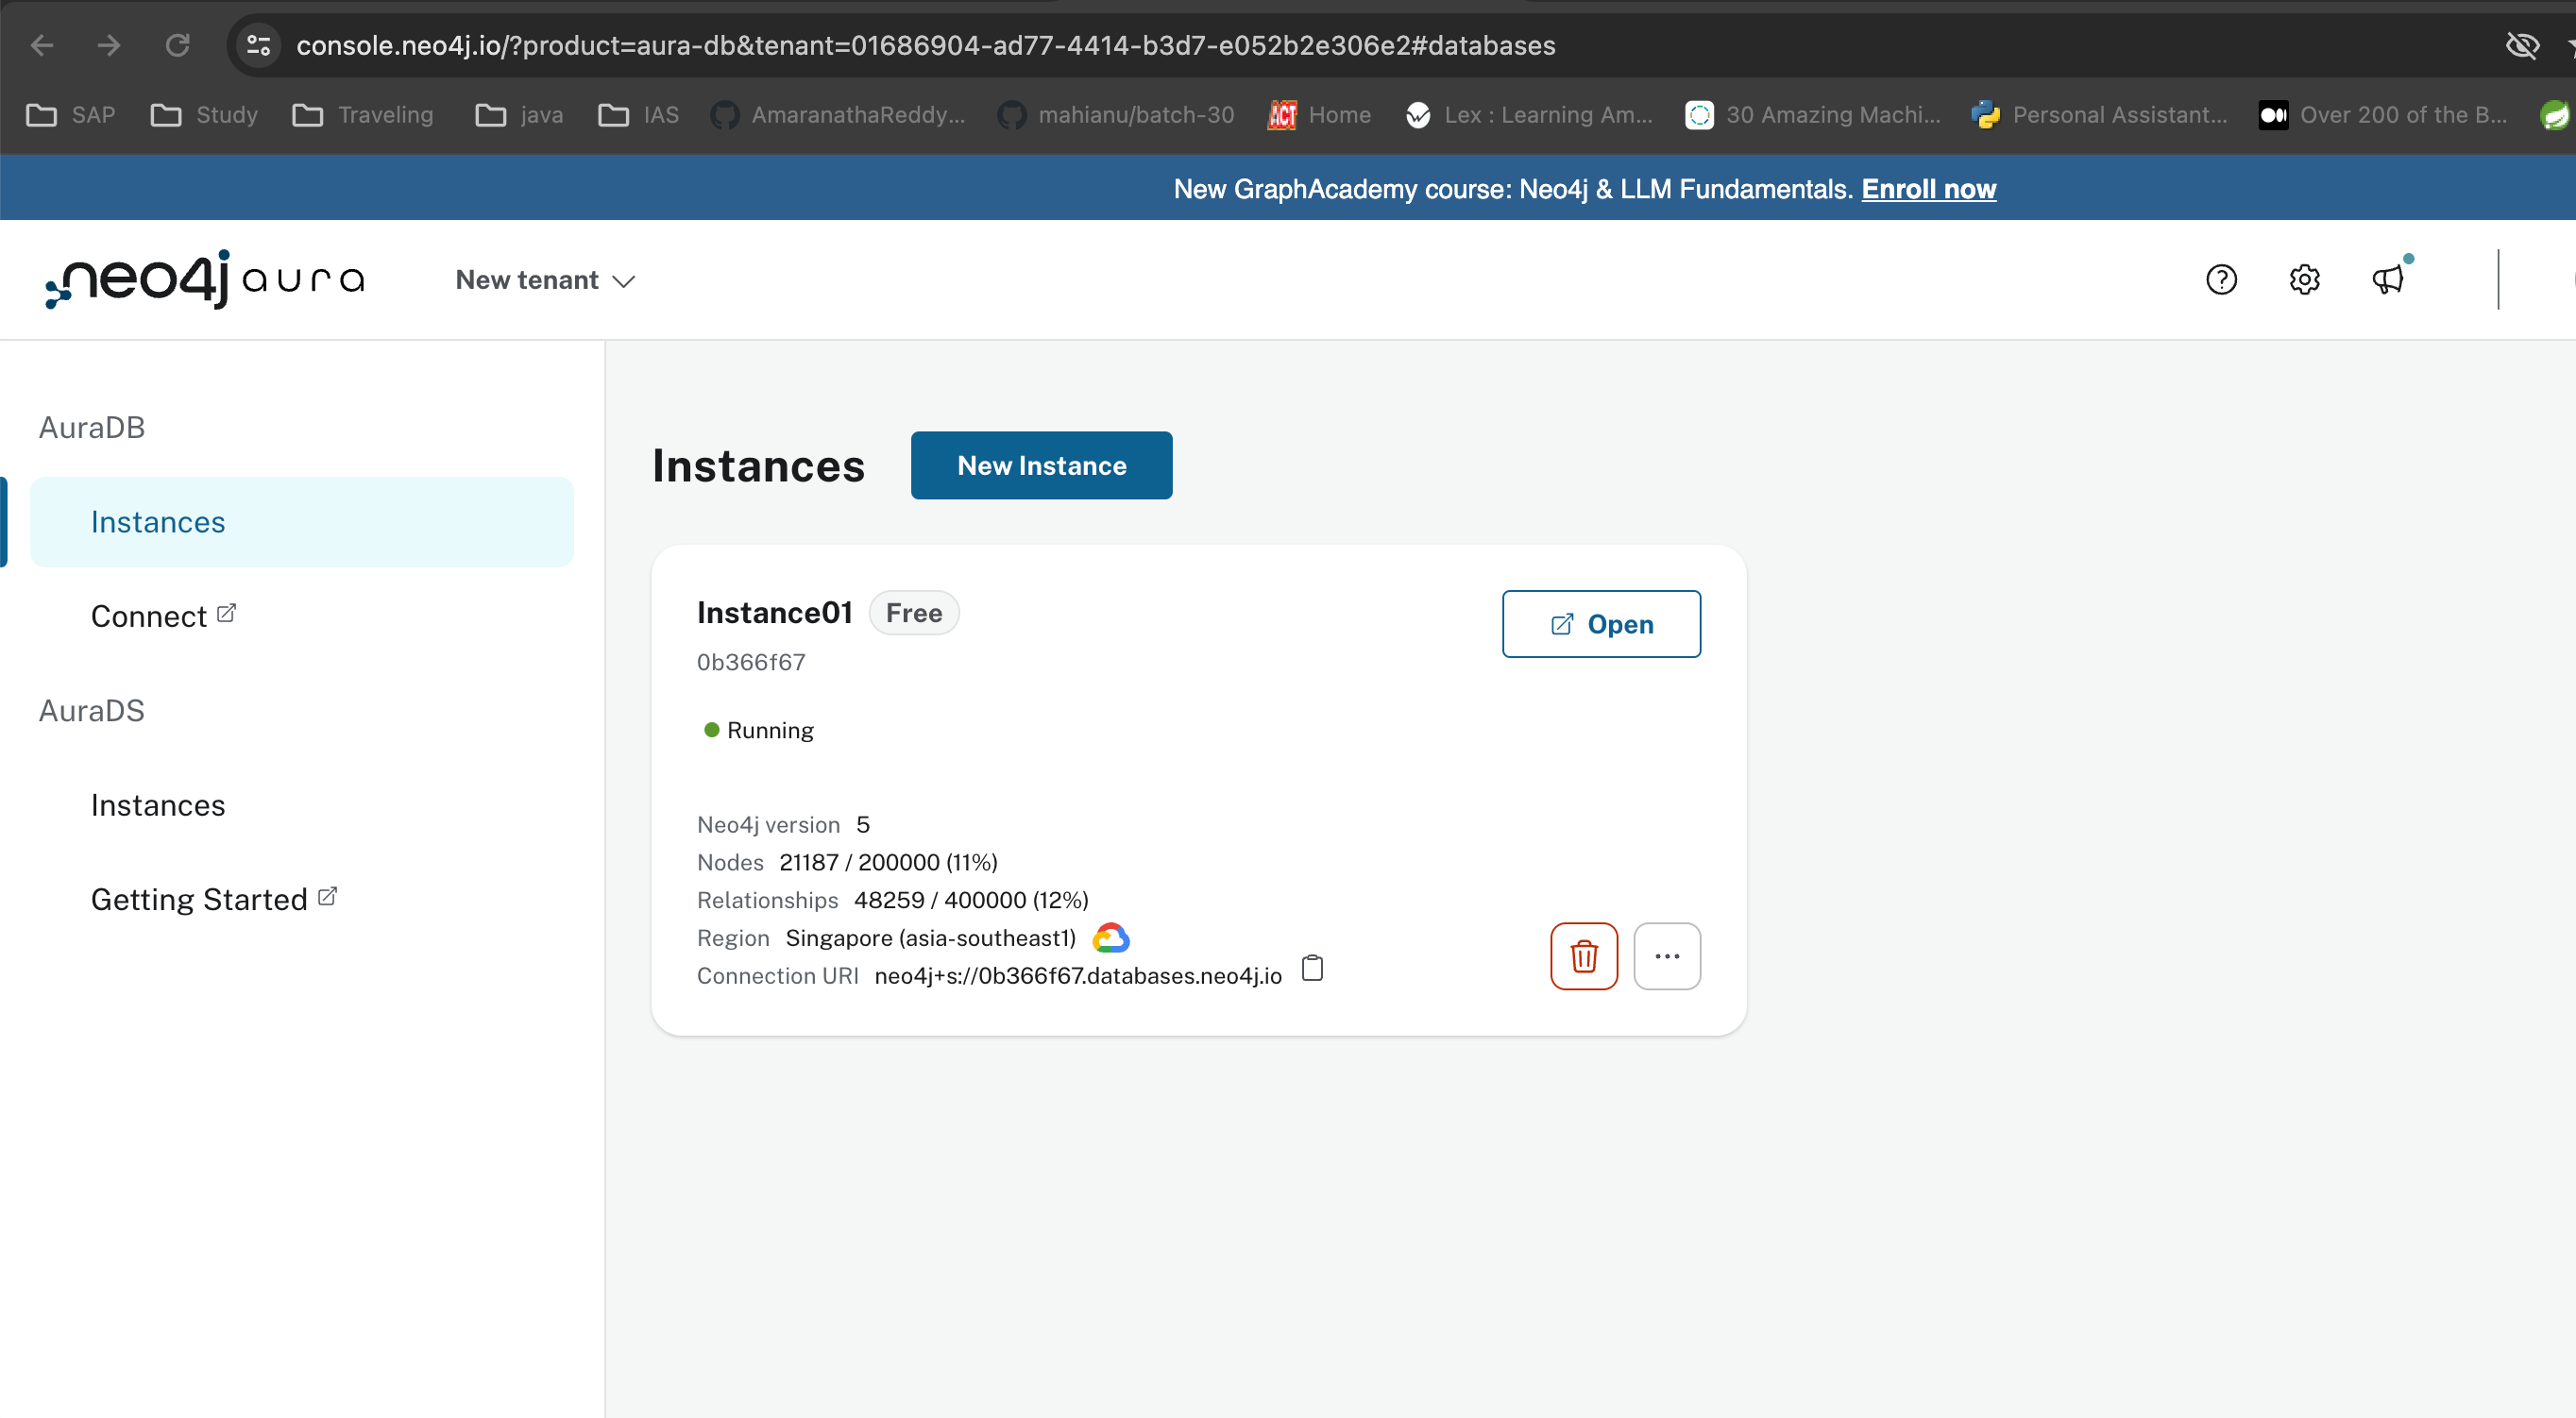This screenshot has width=2576, height=1418.
Task: Click the Google Cloud logo icon
Action: click(x=1110, y=938)
